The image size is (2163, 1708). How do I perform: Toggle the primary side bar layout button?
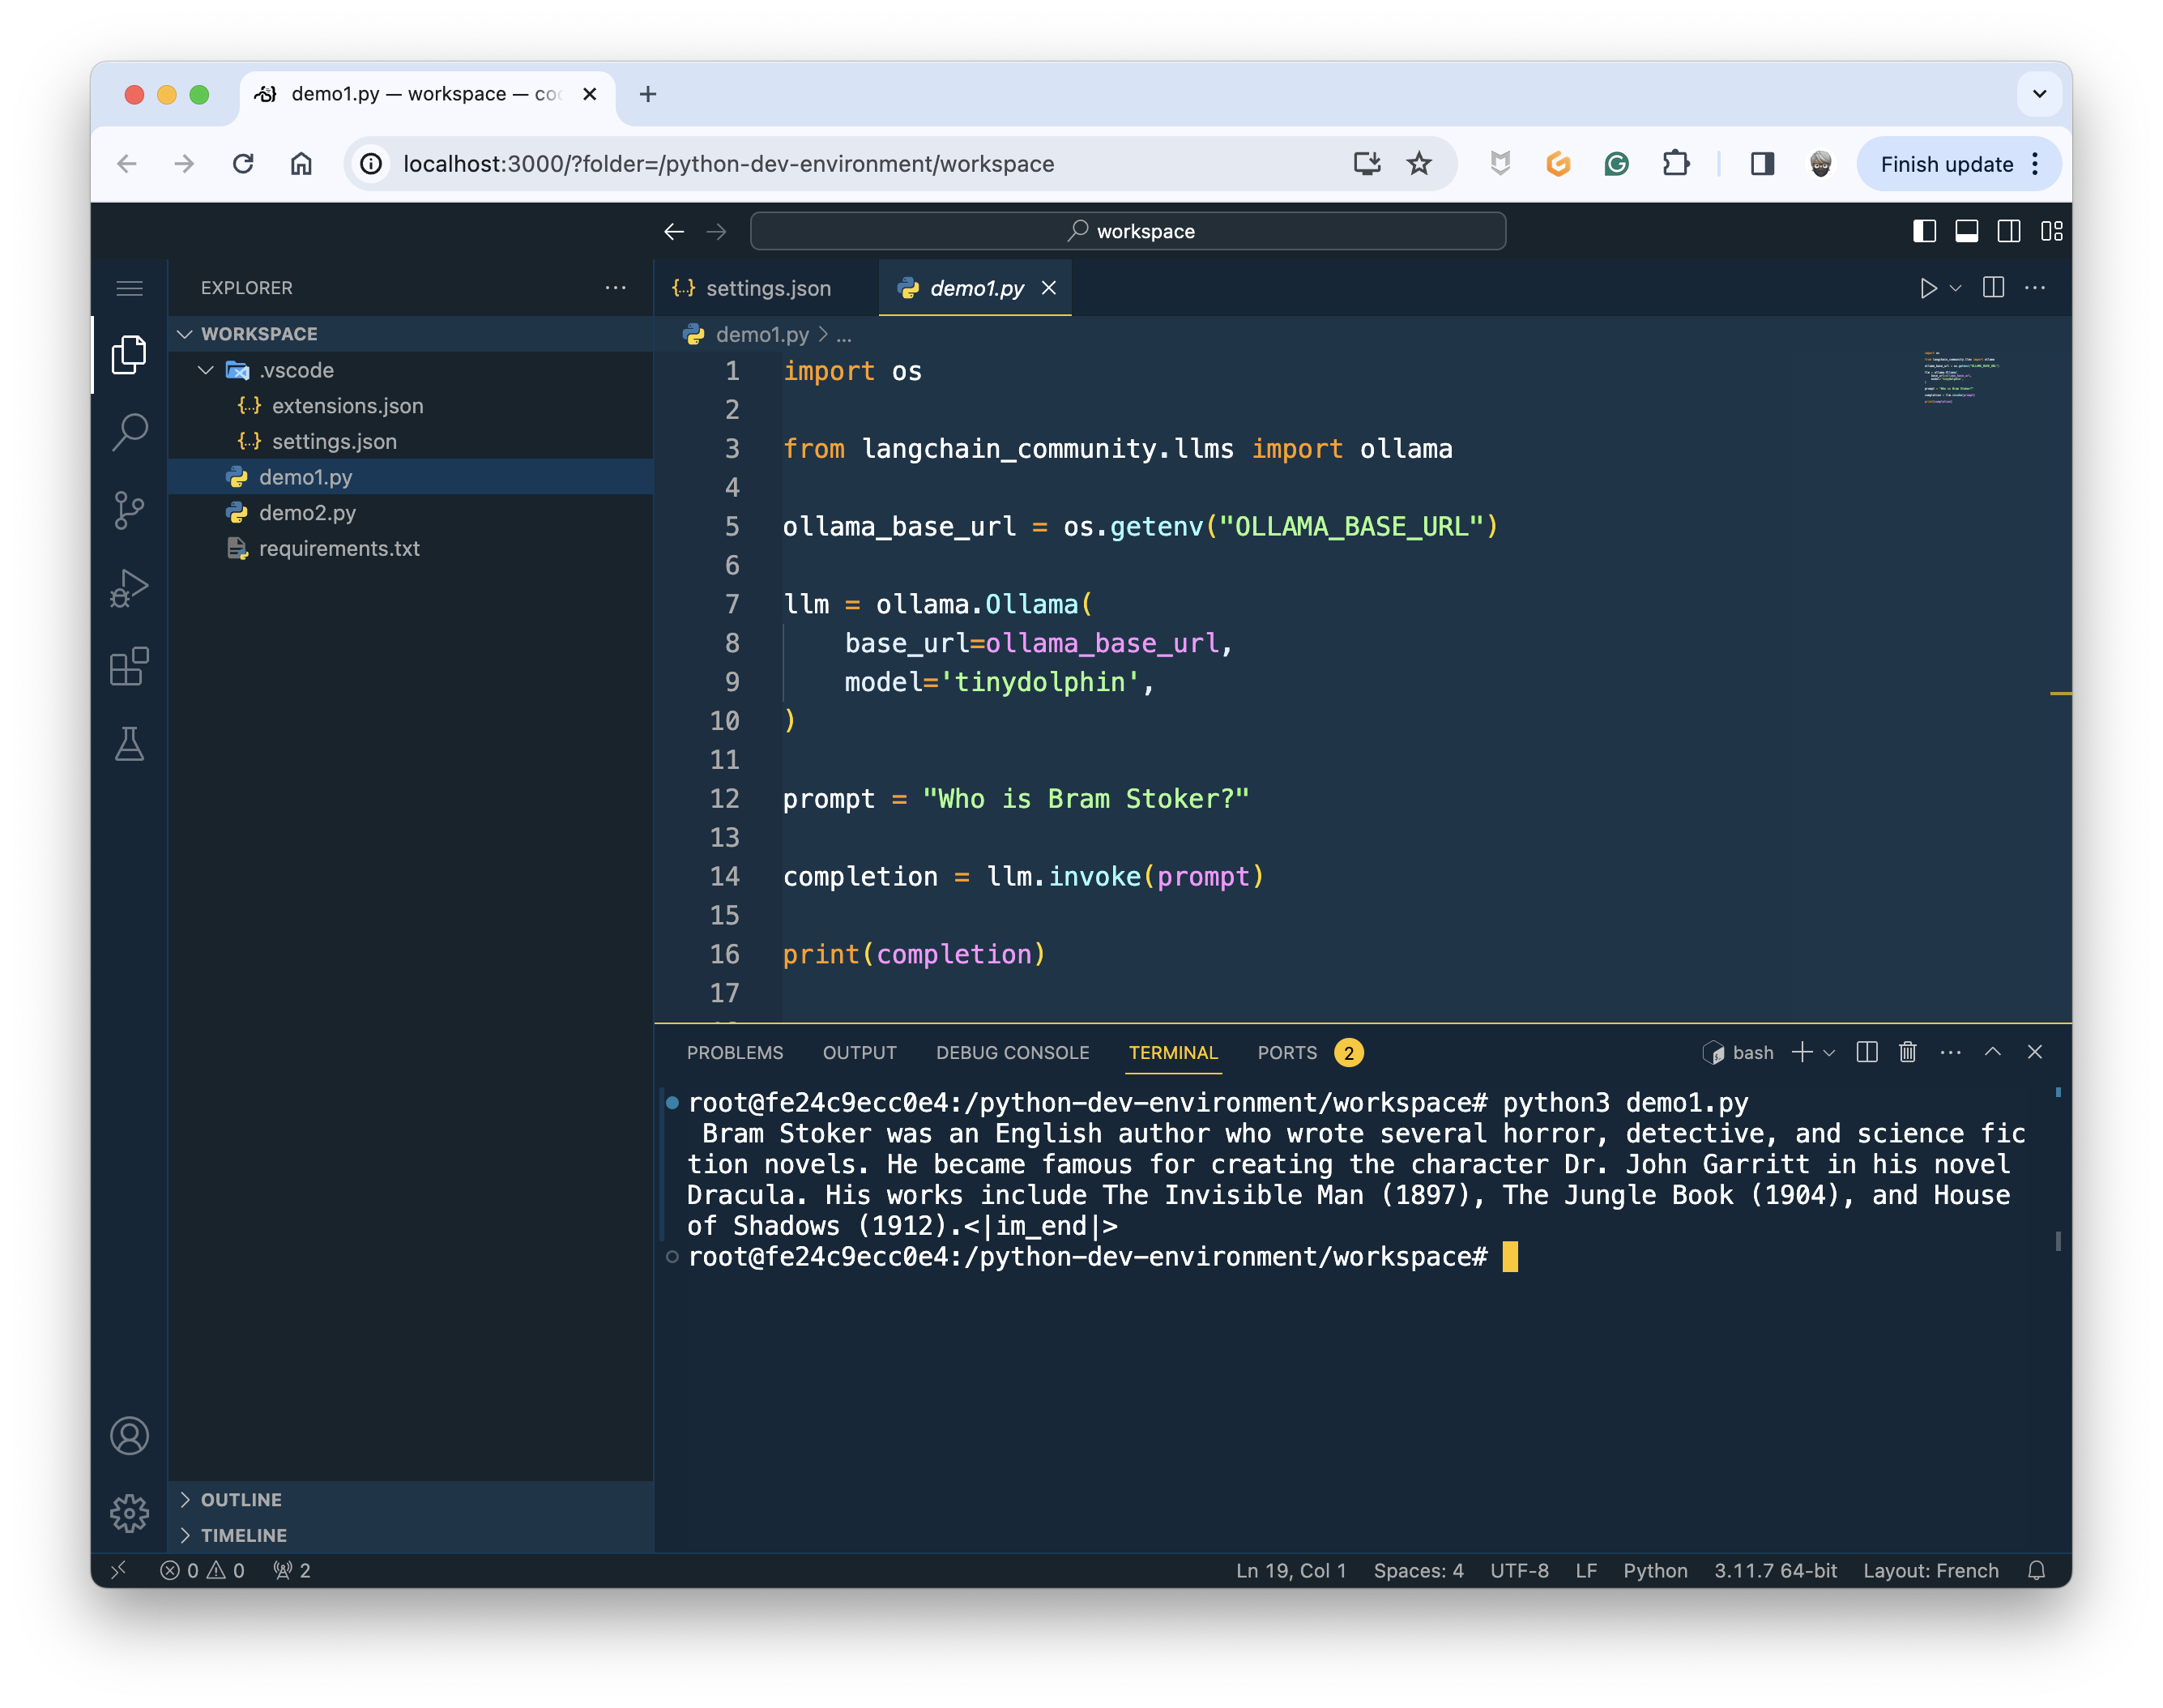click(1924, 231)
